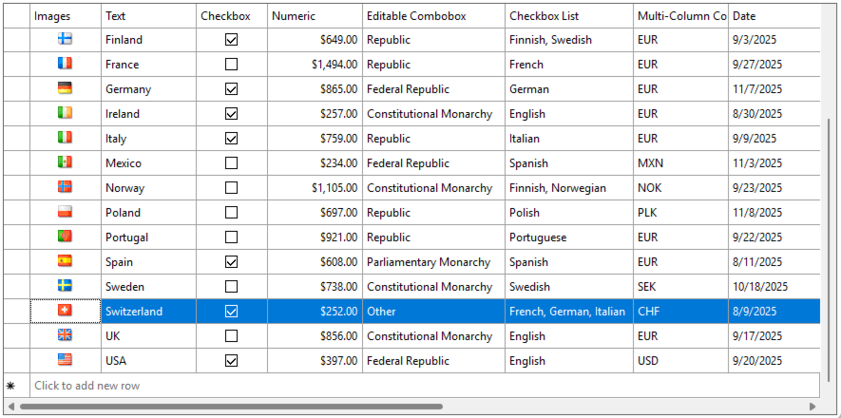Image resolution: width=841 pixels, height=418 pixels.
Task: Enable the checkbox for France
Action: (x=232, y=64)
